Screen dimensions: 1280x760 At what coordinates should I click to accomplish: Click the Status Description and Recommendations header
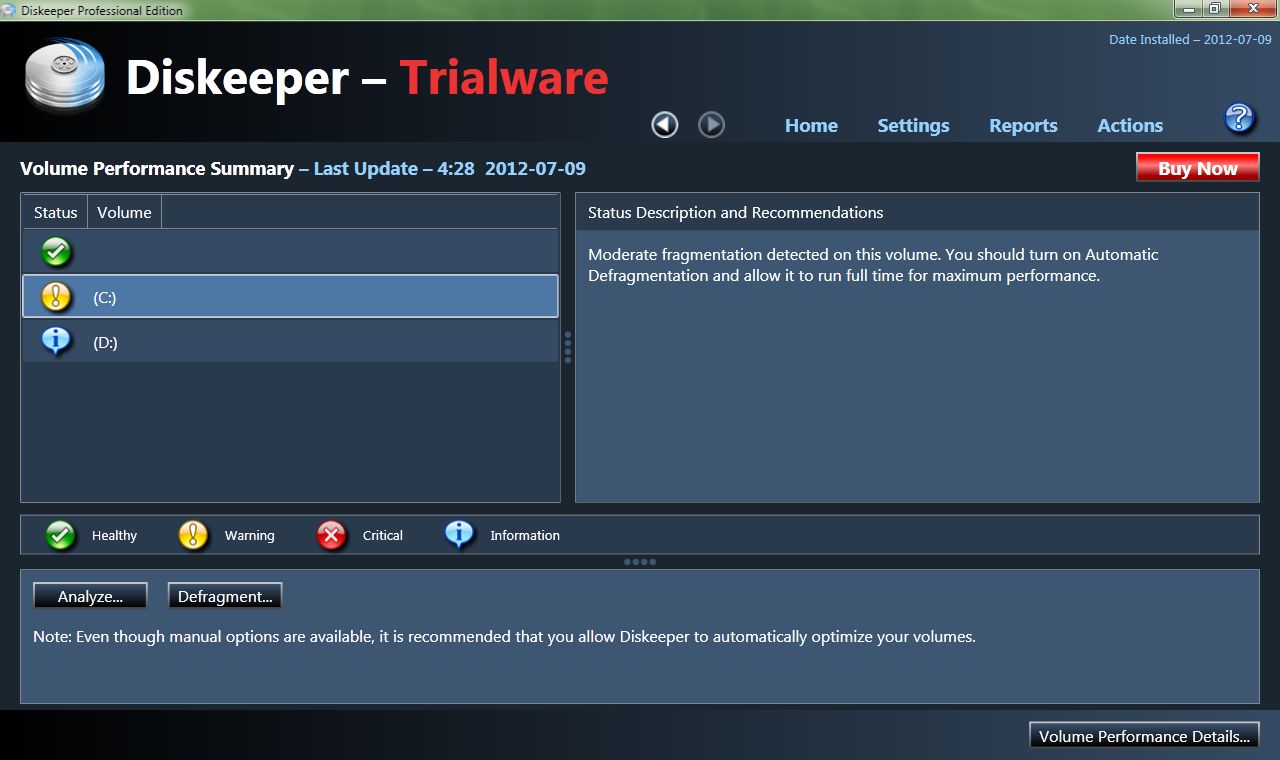pyautogui.click(x=735, y=212)
